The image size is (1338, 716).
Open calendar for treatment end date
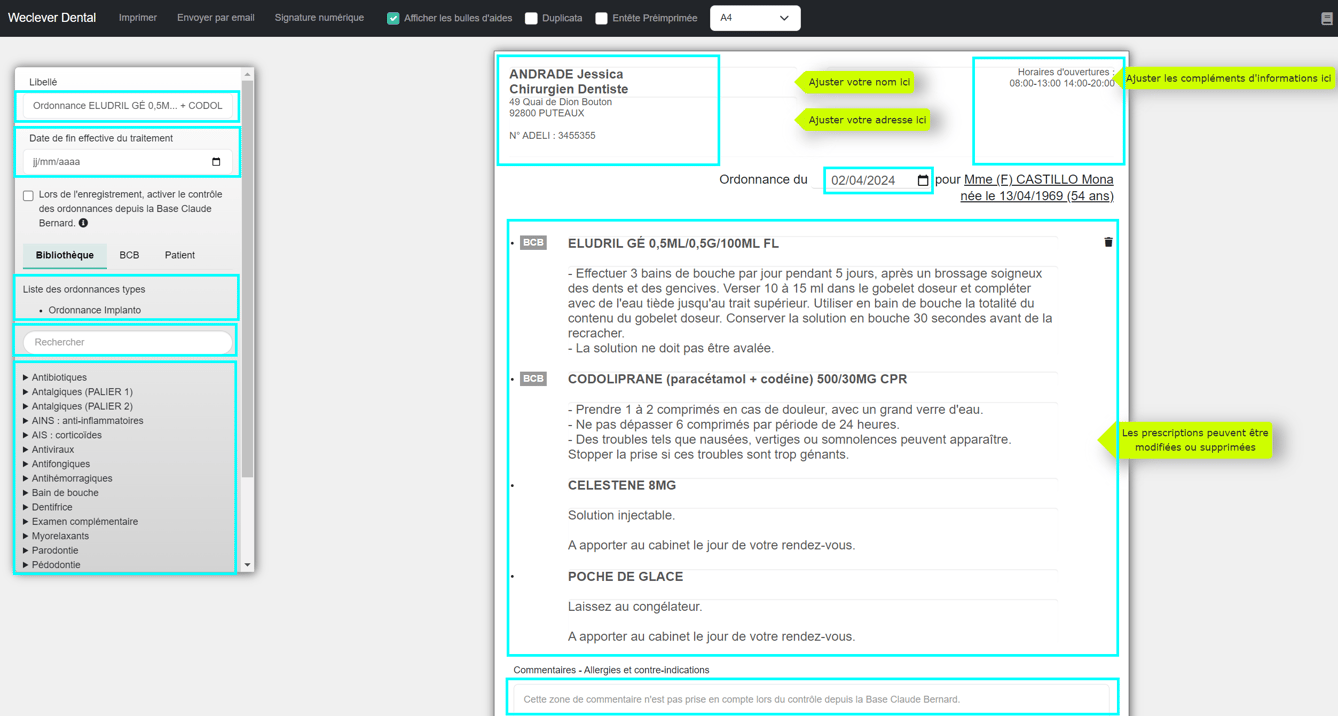pyautogui.click(x=216, y=162)
